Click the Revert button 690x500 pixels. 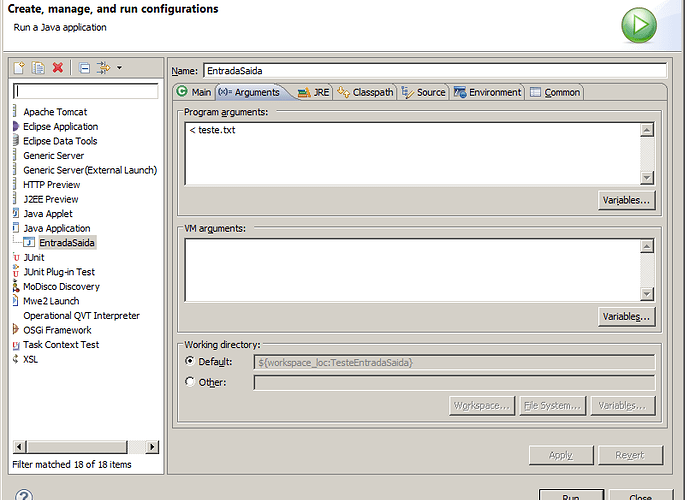[x=630, y=455]
